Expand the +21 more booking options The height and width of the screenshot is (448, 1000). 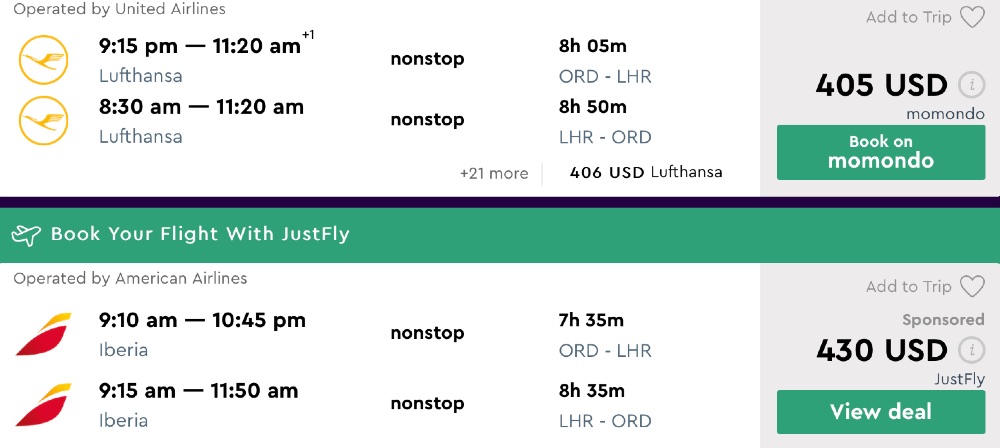(x=494, y=173)
